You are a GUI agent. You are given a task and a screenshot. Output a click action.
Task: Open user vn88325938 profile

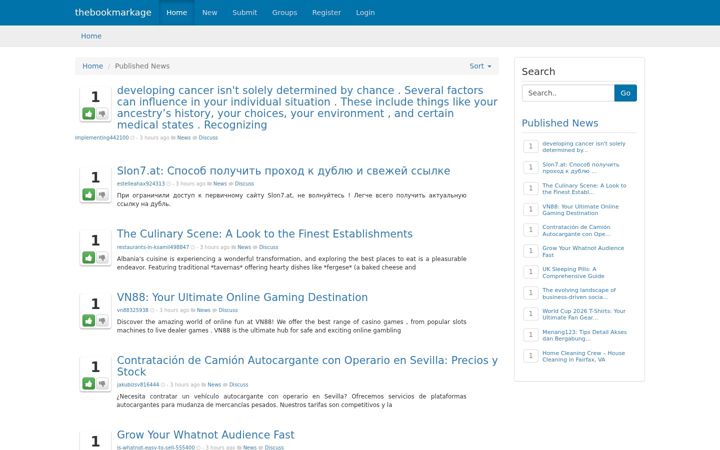pyautogui.click(x=132, y=310)
